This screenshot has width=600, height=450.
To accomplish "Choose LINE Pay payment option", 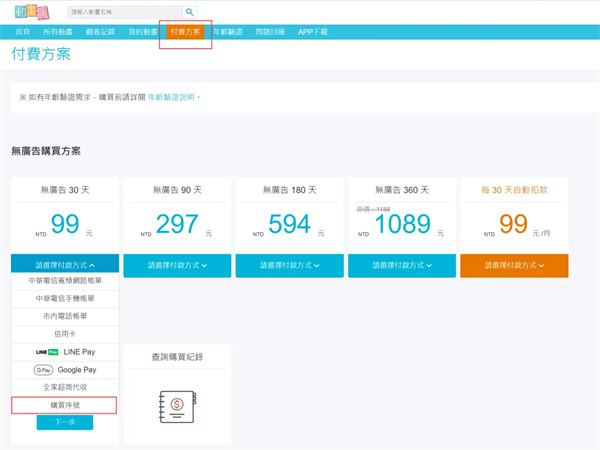I will coord(65,352).
